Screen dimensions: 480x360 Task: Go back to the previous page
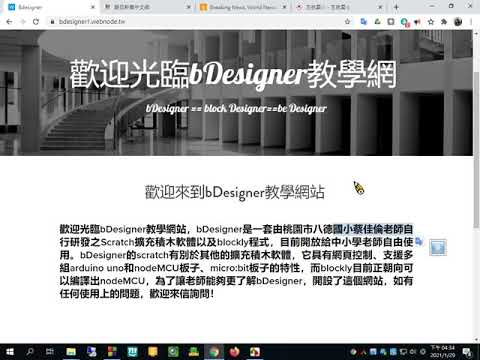pos(9,22)
